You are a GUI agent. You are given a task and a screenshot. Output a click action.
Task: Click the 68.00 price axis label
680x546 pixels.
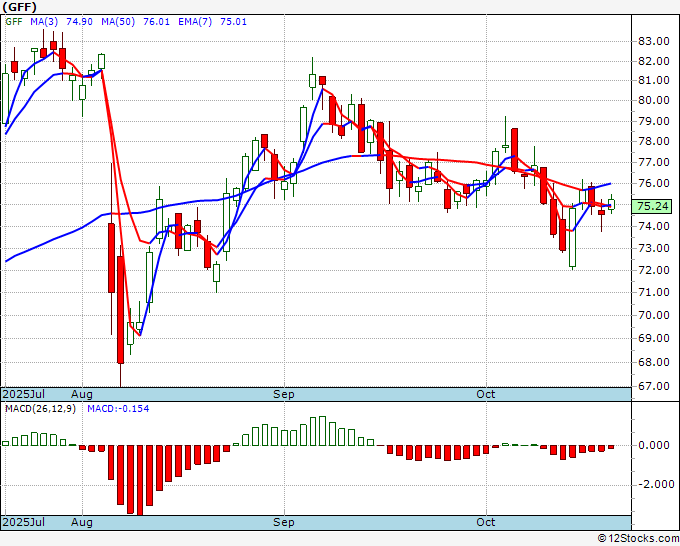pos(654,362)
